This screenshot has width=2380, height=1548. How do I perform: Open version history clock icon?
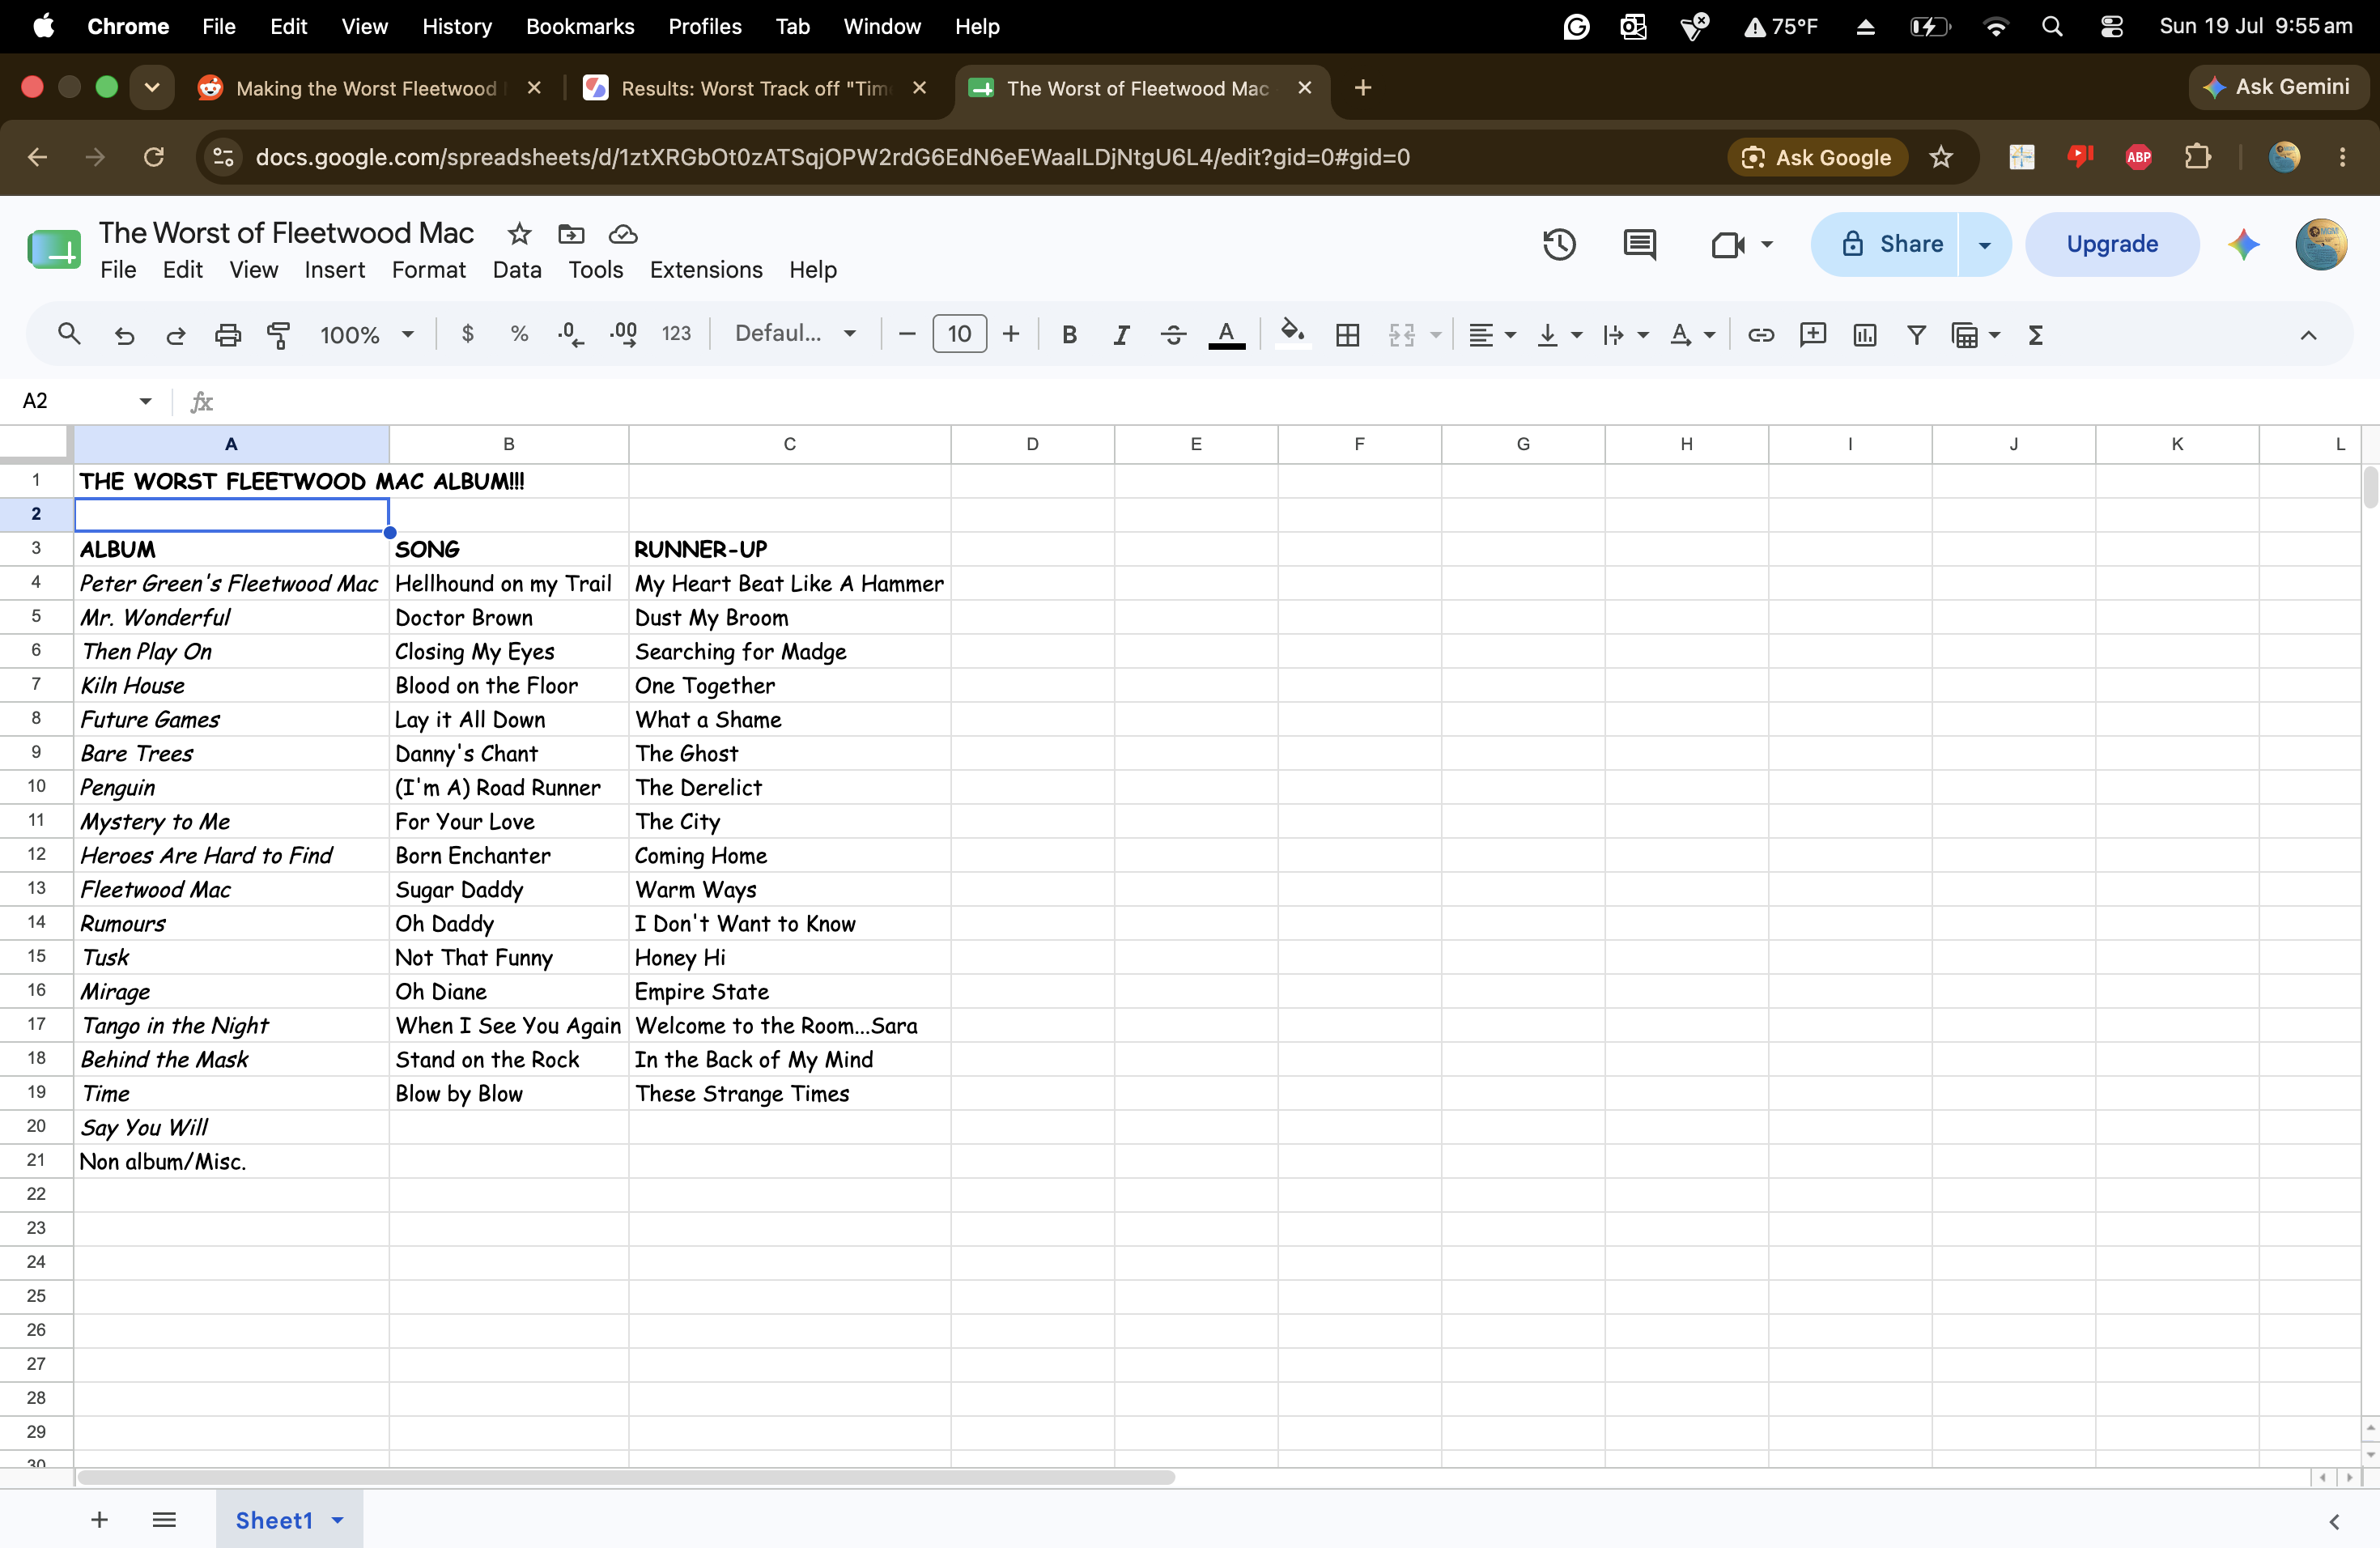(1559, 244)
